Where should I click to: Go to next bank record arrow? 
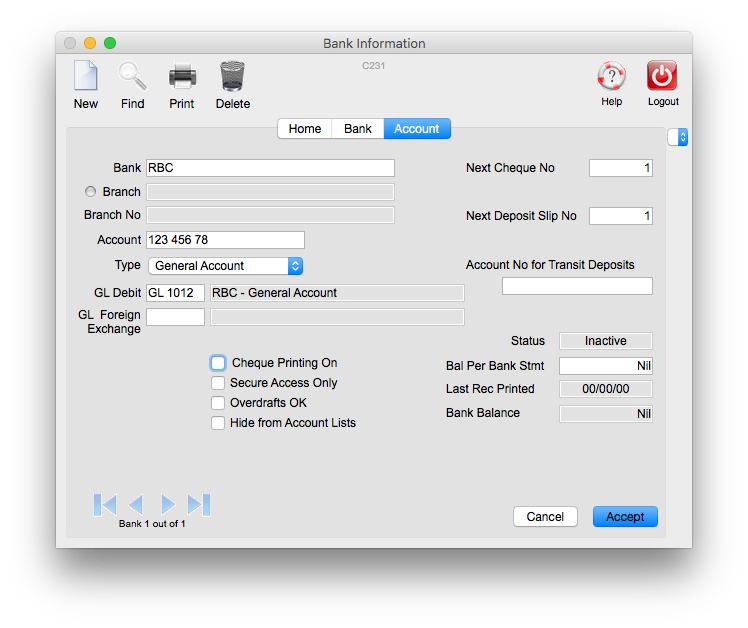[168, 504]
